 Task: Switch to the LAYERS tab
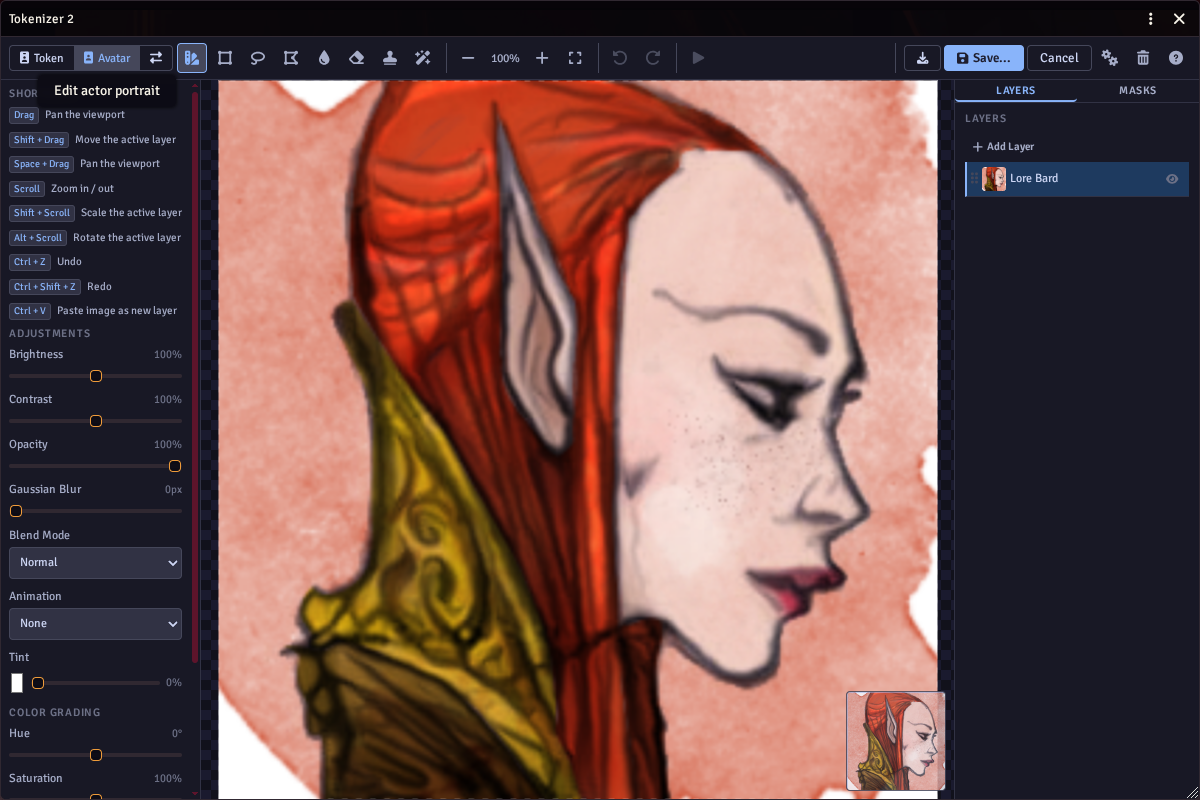coord(1016,91)
